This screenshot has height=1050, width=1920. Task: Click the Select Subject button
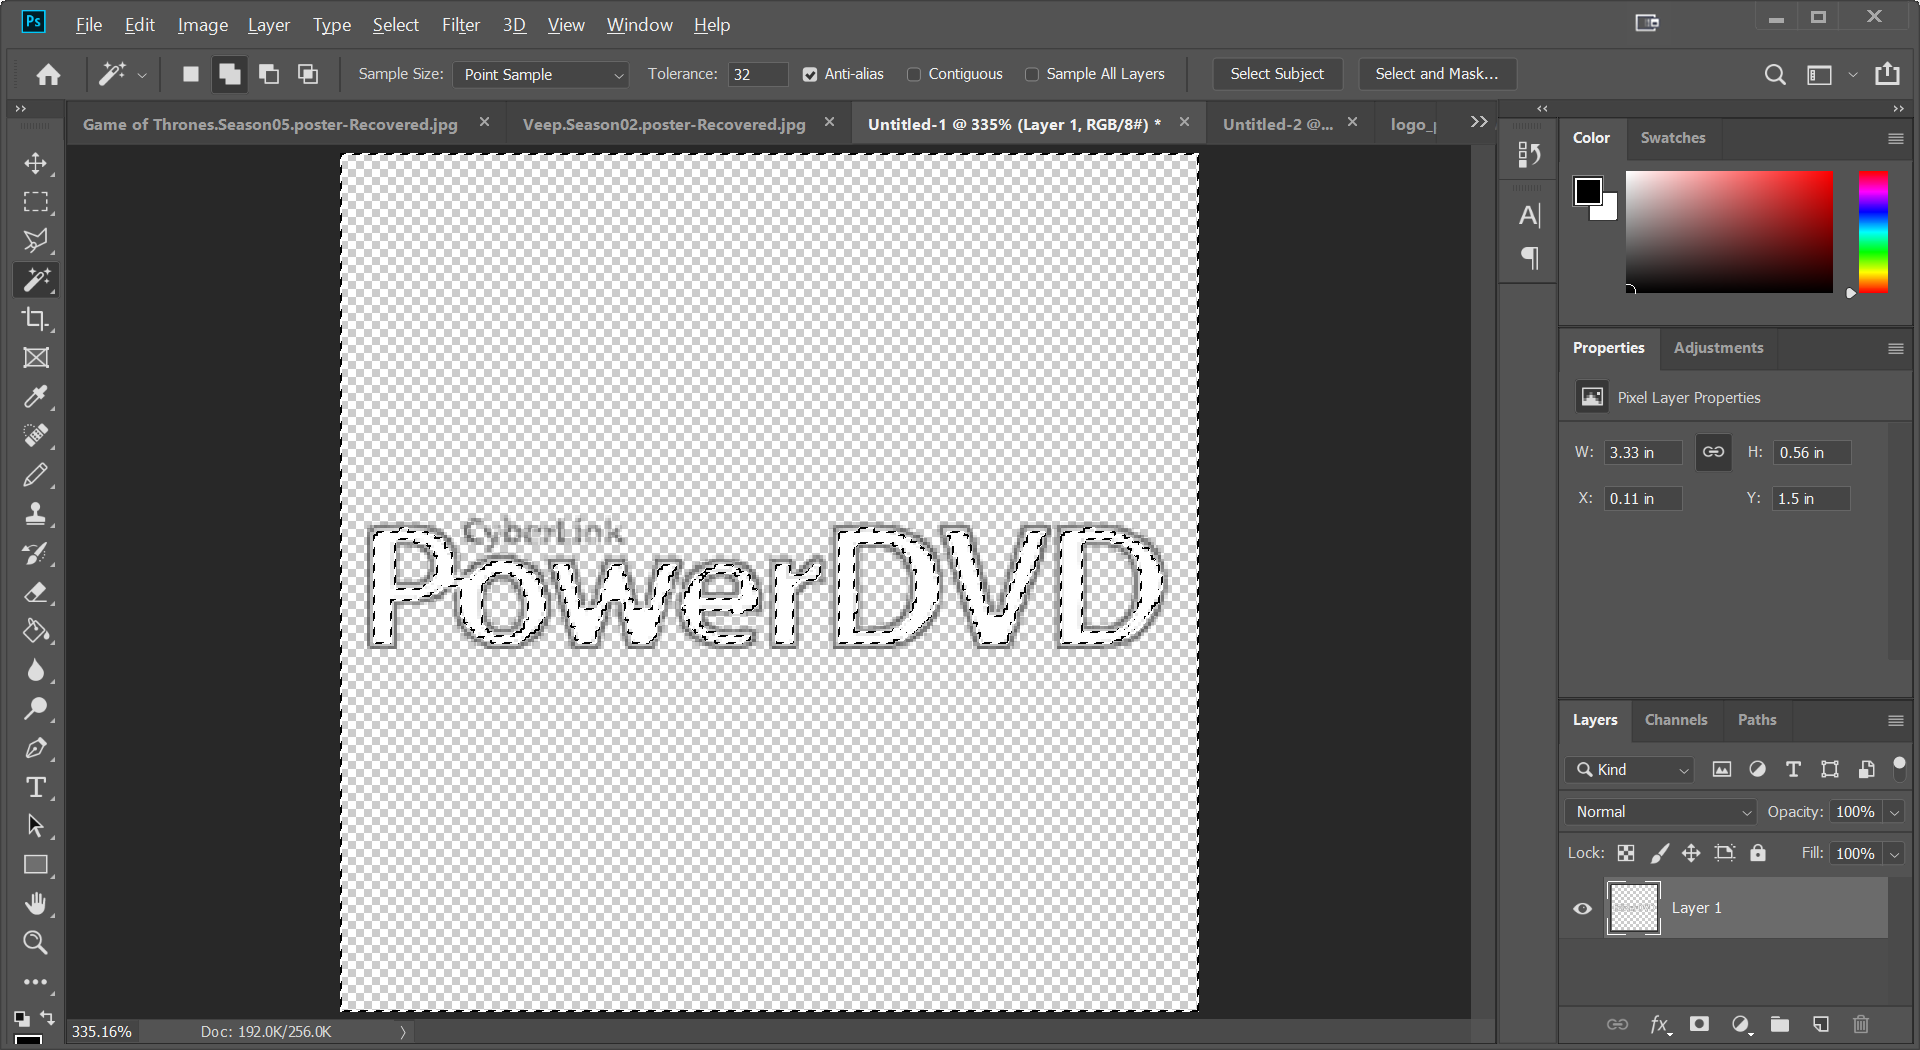pyautogui.click(x=1277, y=74)
